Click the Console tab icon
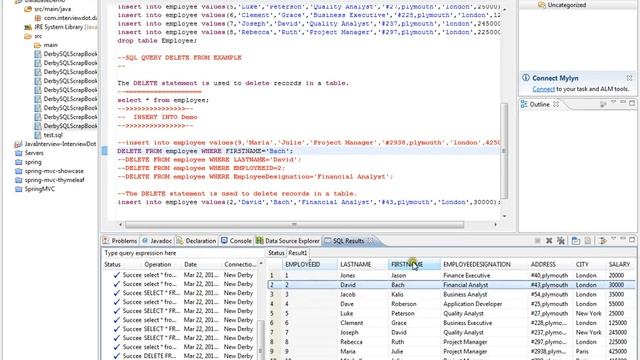 coord(224,240)
